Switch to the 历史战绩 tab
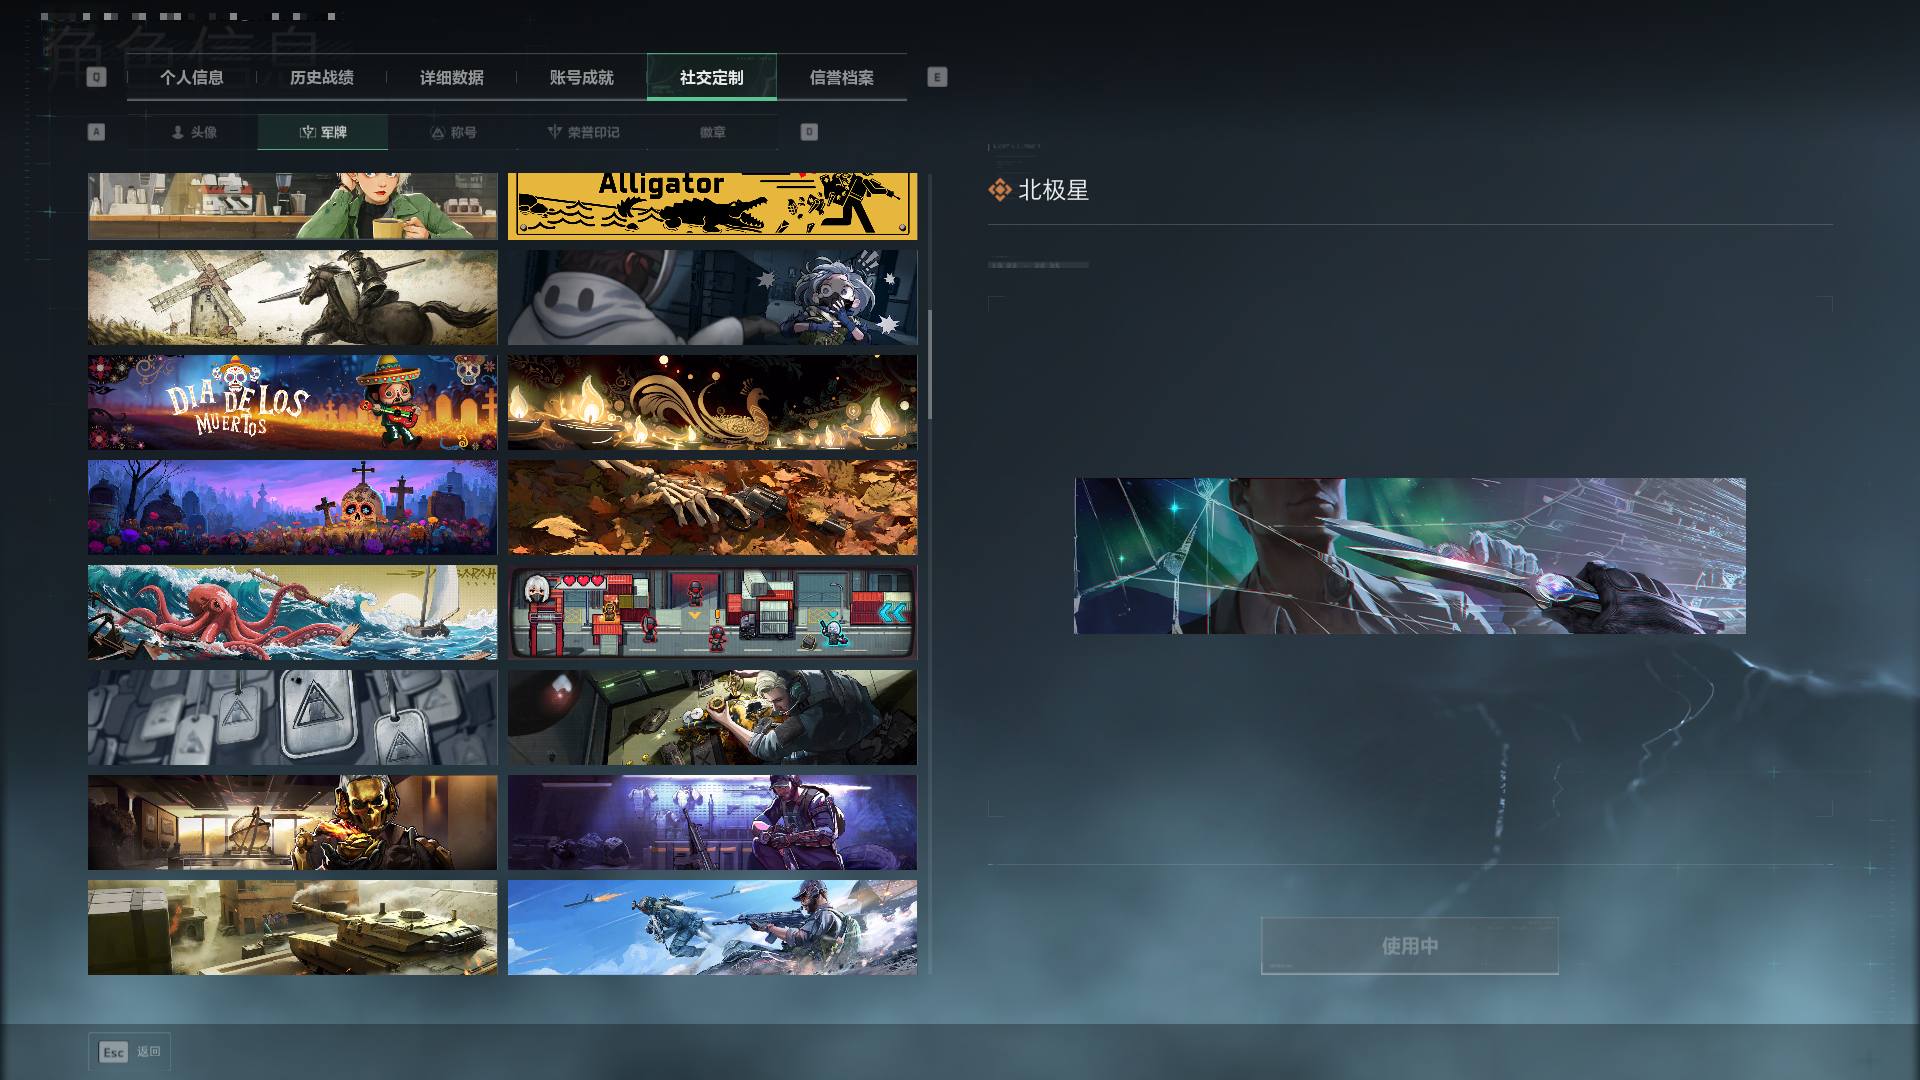 click(x=322, y=77)
